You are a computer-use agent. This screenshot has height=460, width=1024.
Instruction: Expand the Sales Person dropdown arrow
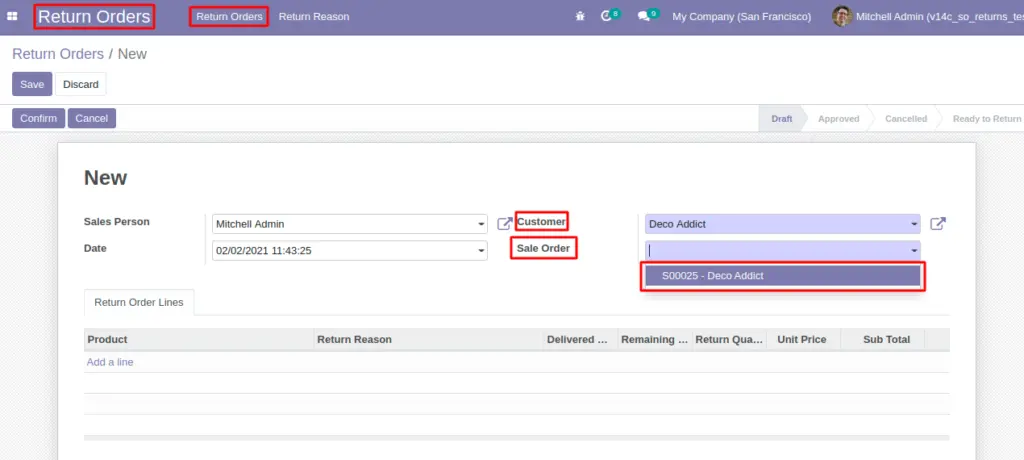click(481, 224)
